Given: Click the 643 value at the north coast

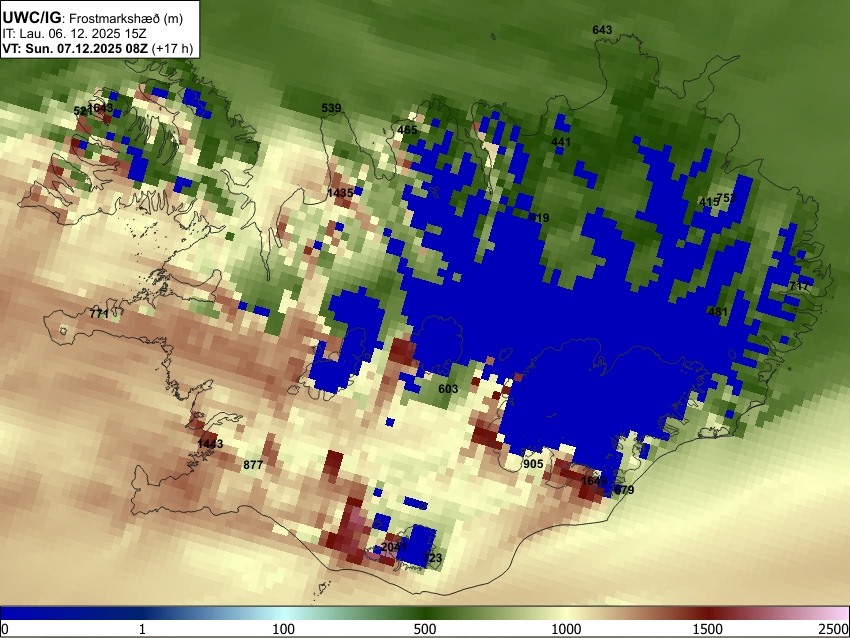Looking at the screenshot, I should click(602, 30).
